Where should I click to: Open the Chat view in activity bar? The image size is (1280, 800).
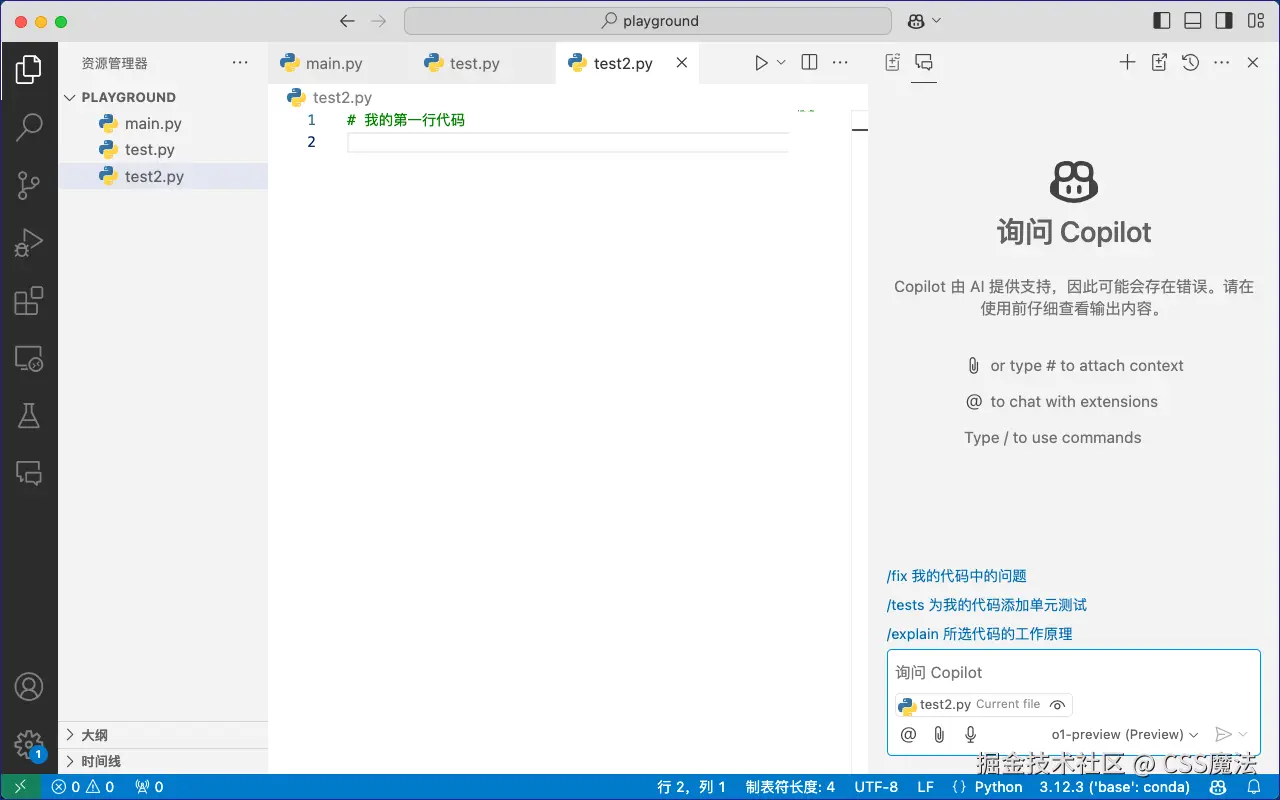click(29, 473)
